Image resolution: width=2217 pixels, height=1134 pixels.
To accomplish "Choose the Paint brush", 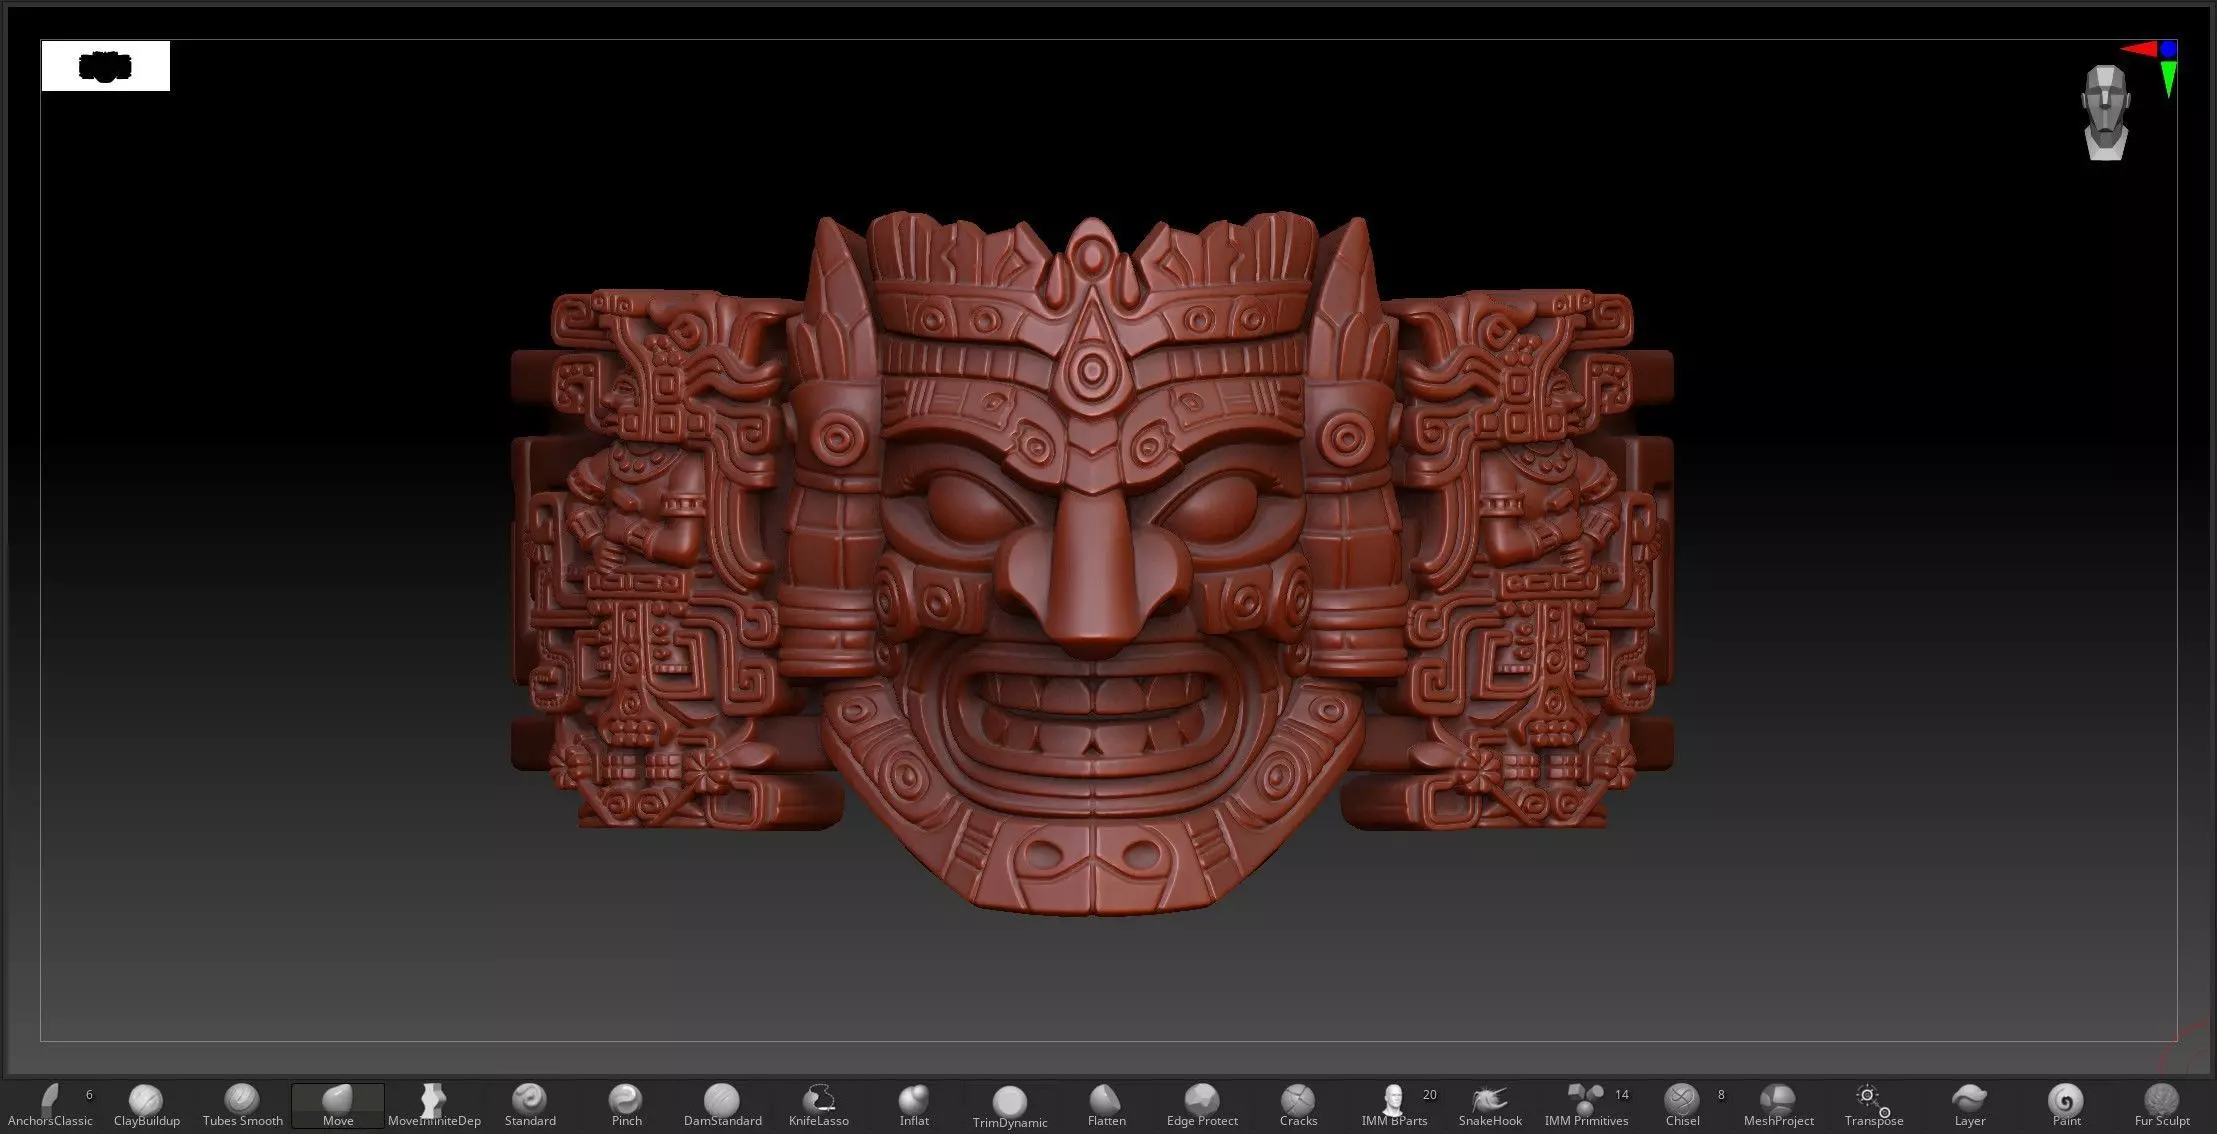I will tap(2066, 1105).
